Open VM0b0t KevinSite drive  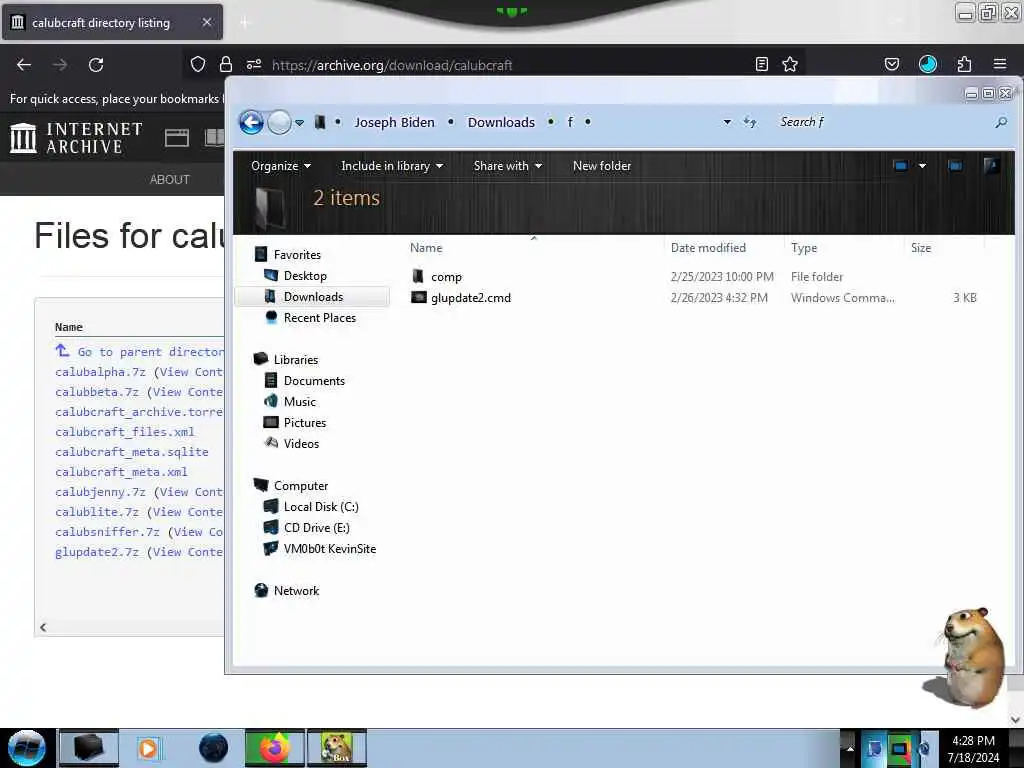point(329,549)
